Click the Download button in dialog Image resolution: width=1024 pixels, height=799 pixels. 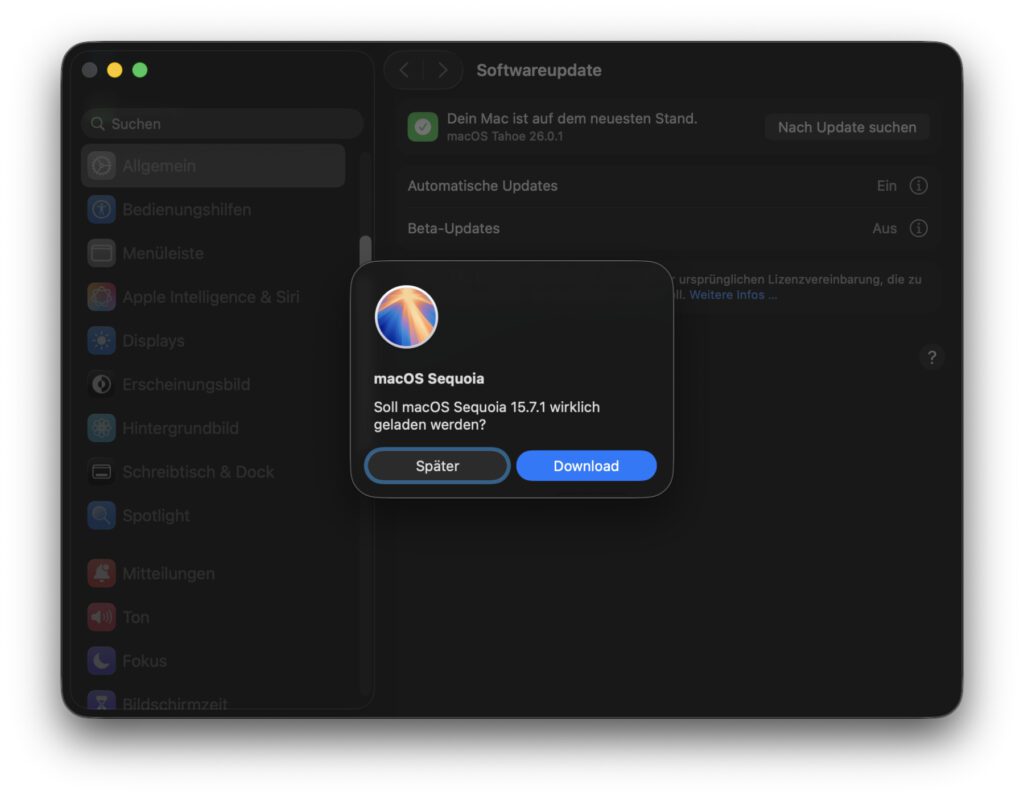coord(586,466)
